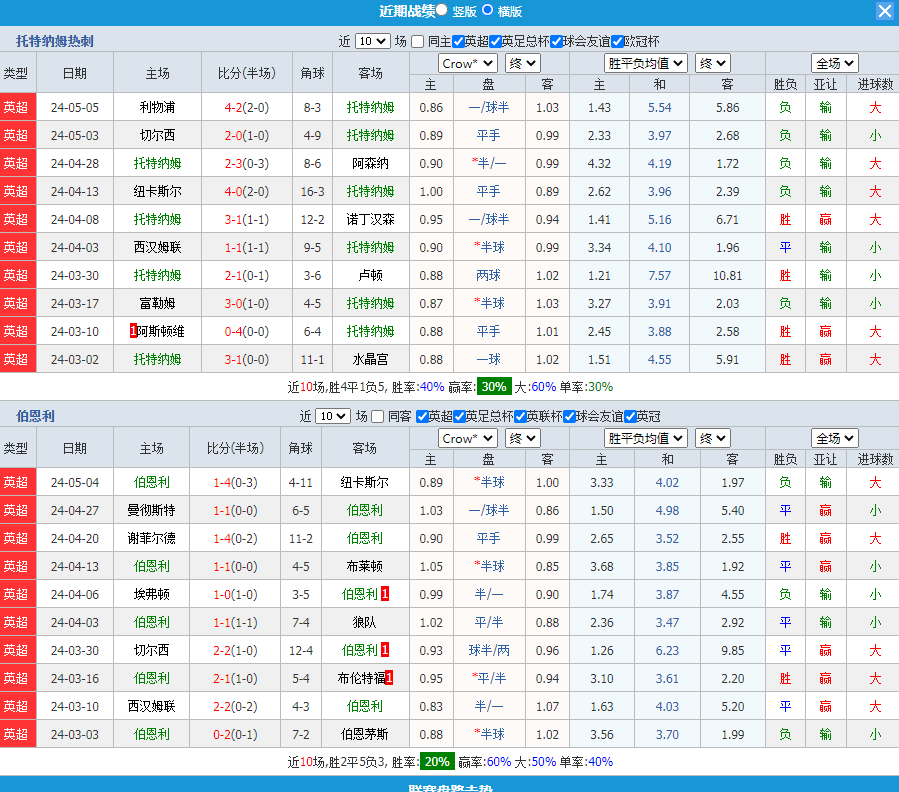Screen dimensions: 899x792
Task: Click the 6.71 away odds value
Action: pyautogui.click(x=727, y=219)
